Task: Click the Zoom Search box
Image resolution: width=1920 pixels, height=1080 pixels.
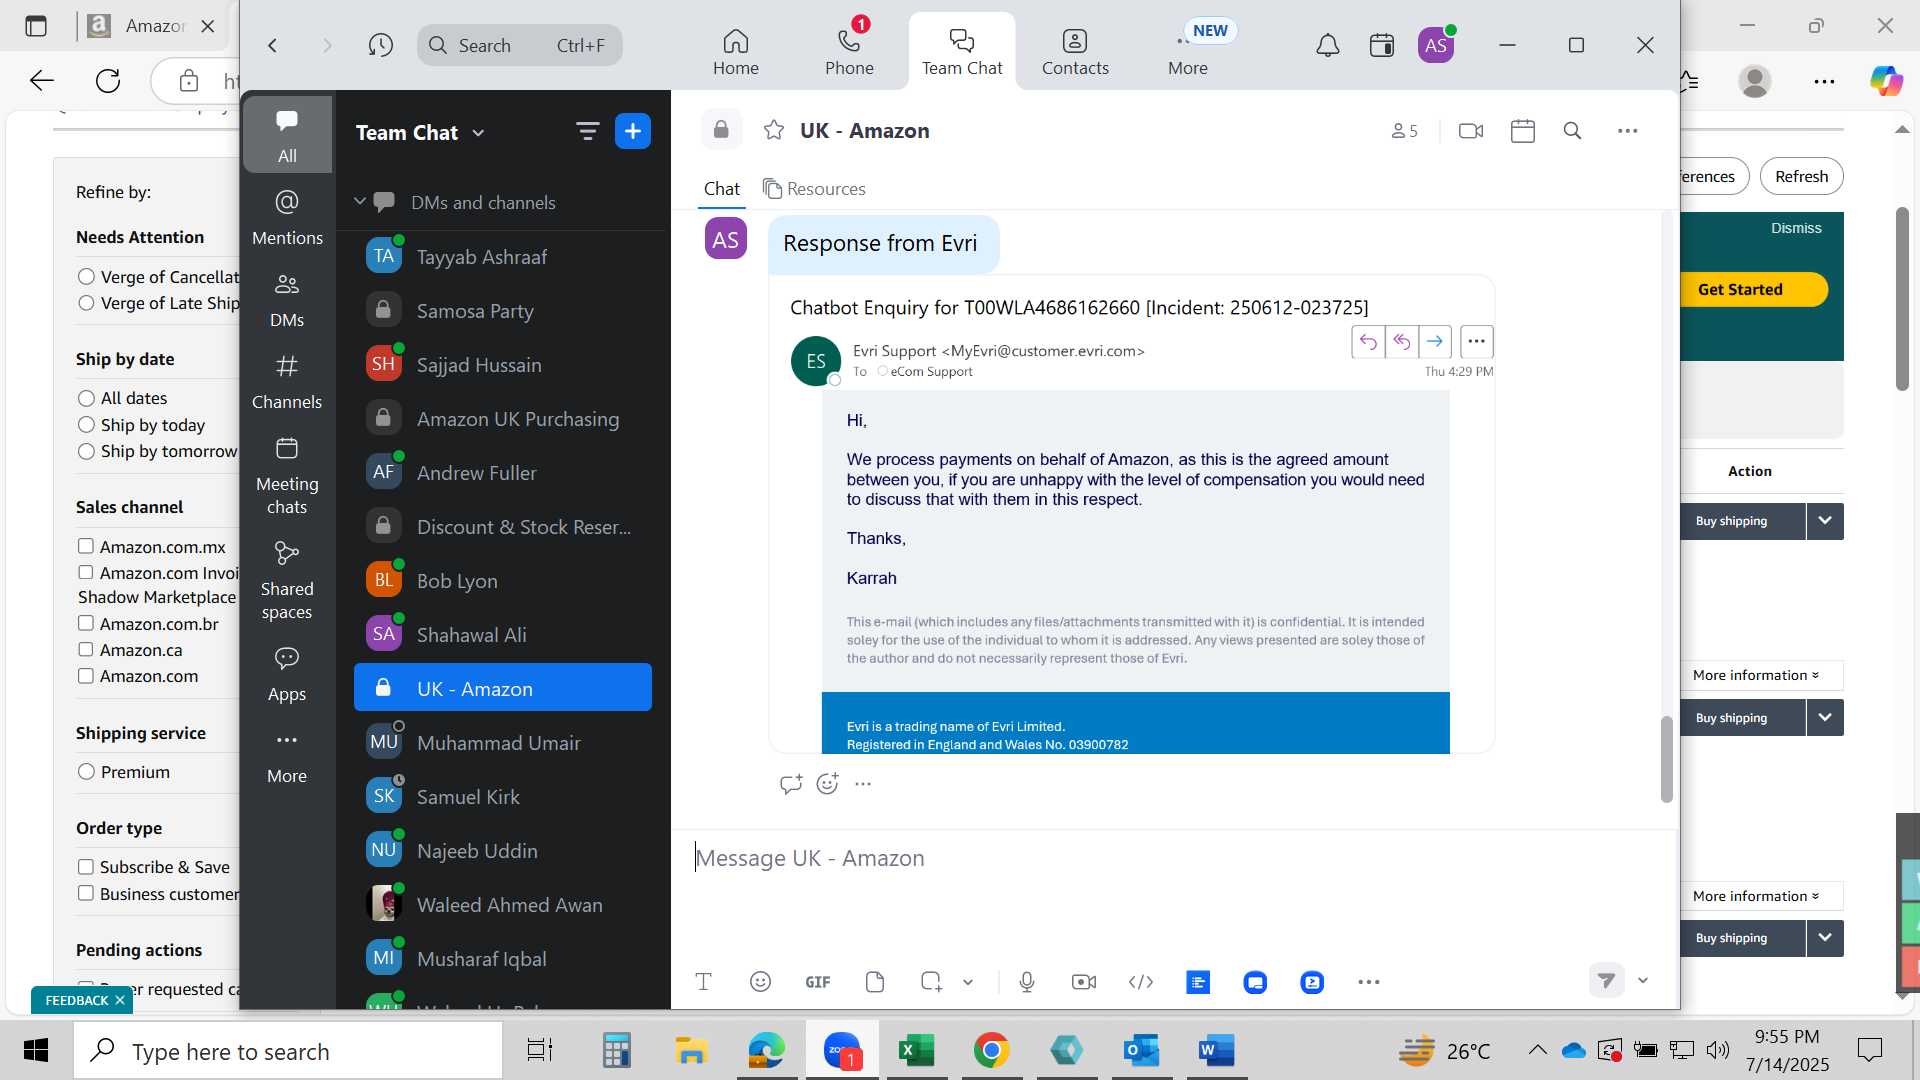Action: pyautogui.click(x=520, y=45)
